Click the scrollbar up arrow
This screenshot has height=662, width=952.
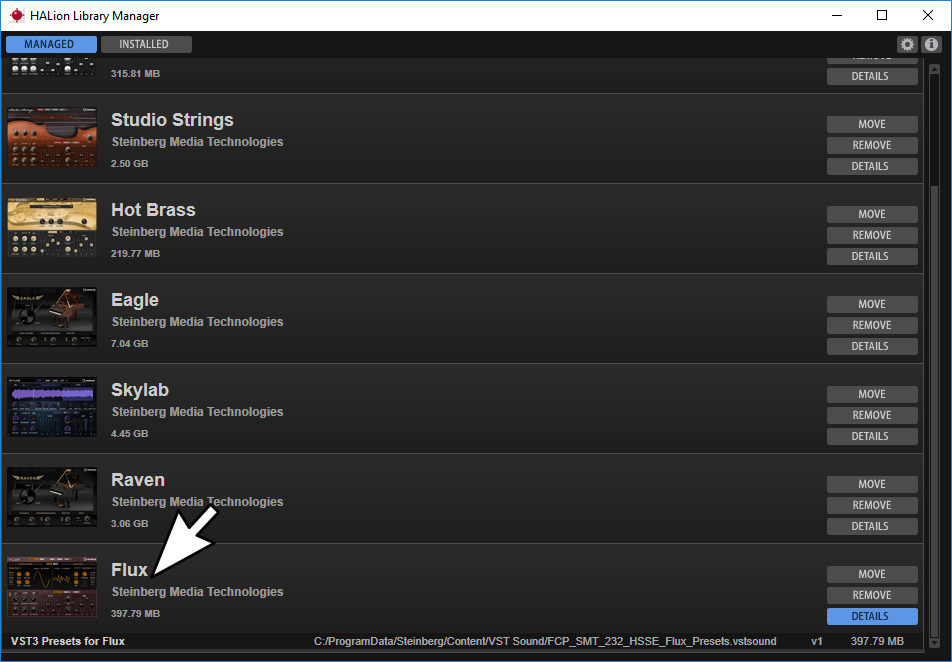[x=934, y=69]
